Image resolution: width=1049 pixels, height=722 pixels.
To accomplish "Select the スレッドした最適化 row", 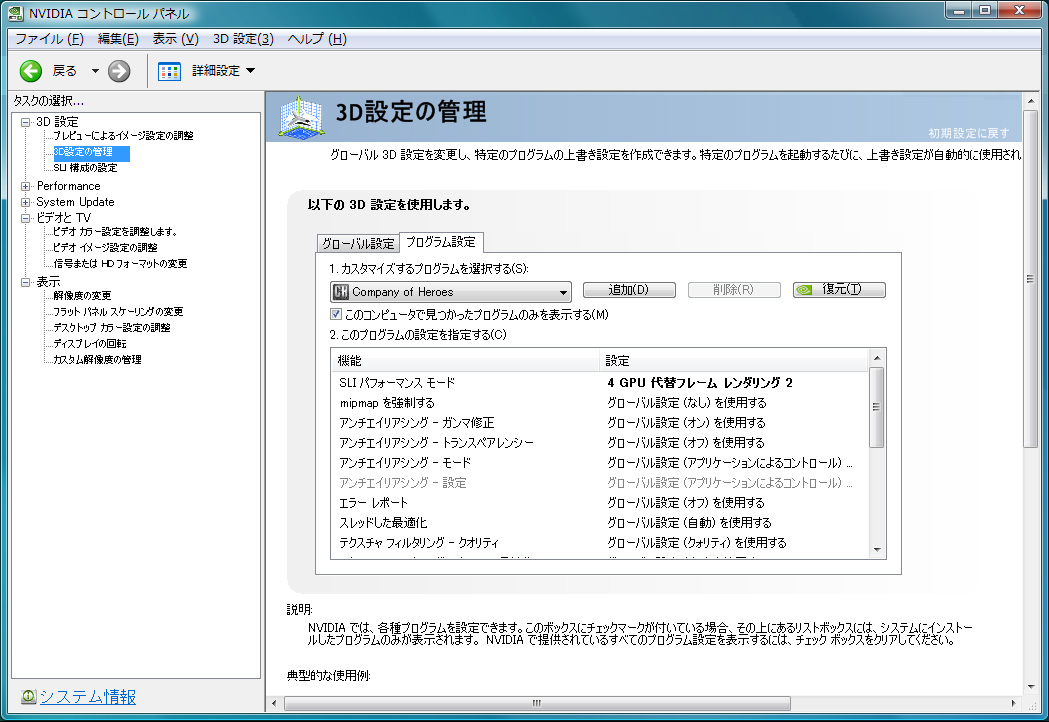I will [x=599, y=523].
